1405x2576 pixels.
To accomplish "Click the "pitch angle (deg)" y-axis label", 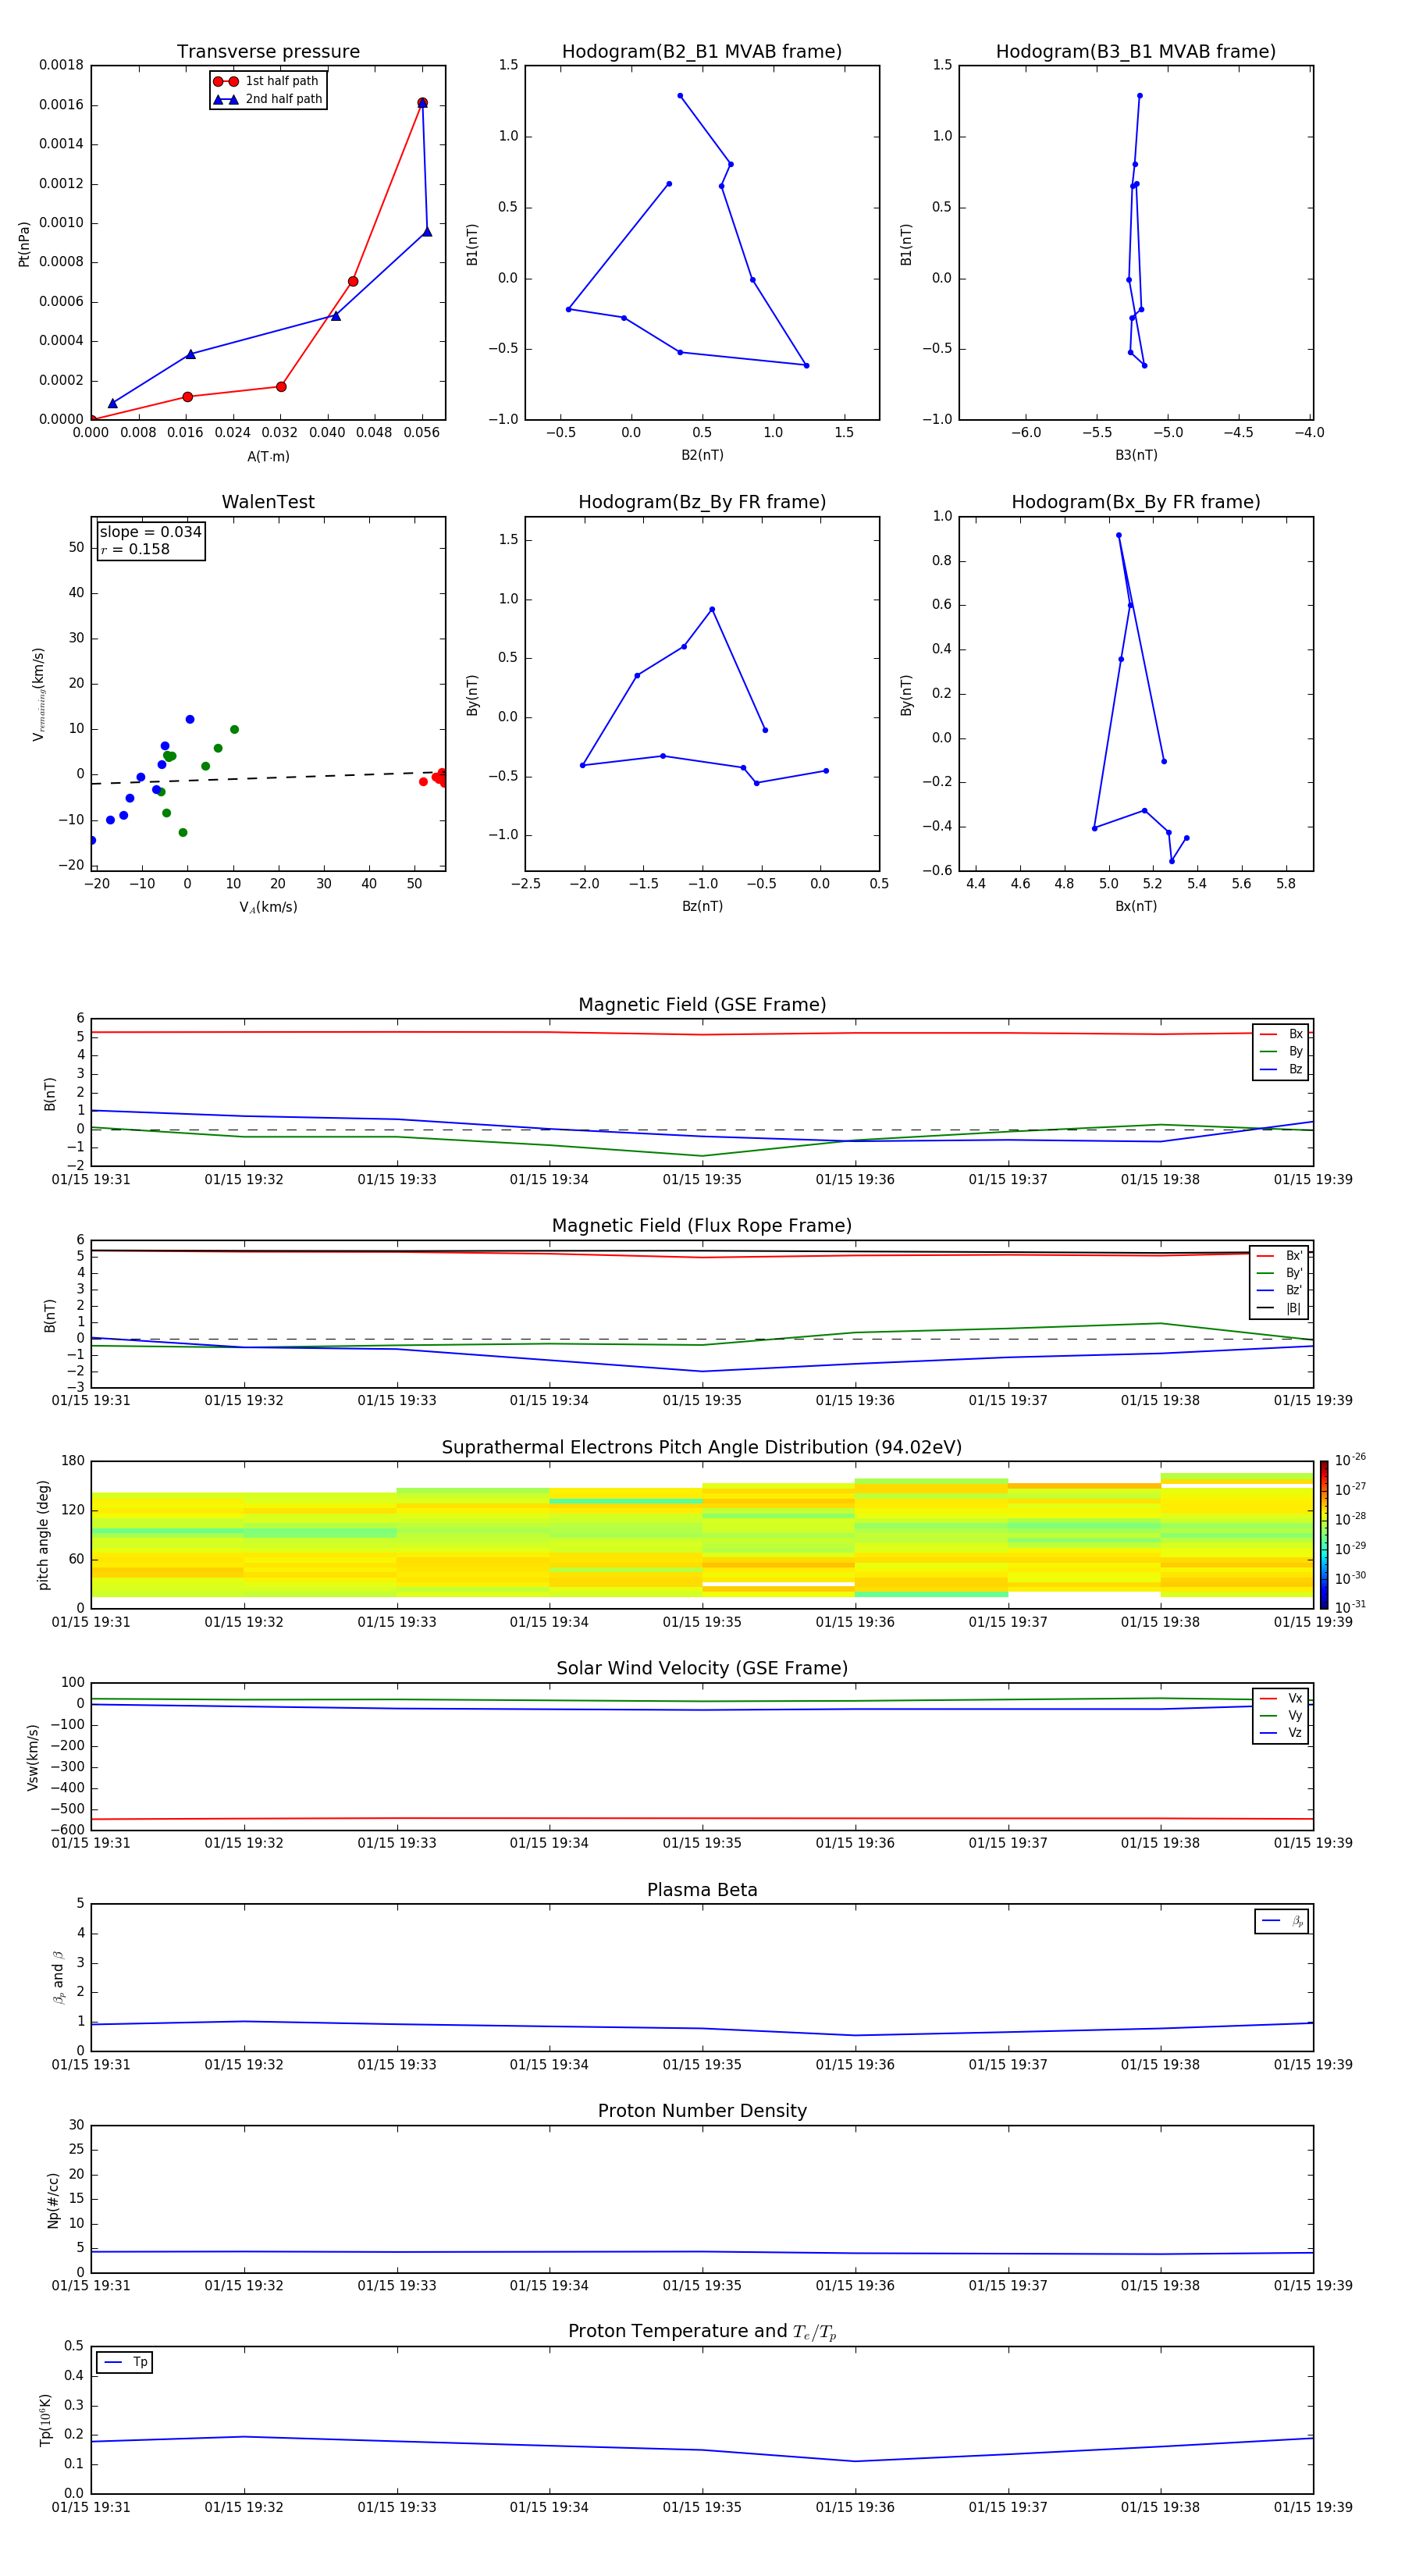I will 43,1535.
